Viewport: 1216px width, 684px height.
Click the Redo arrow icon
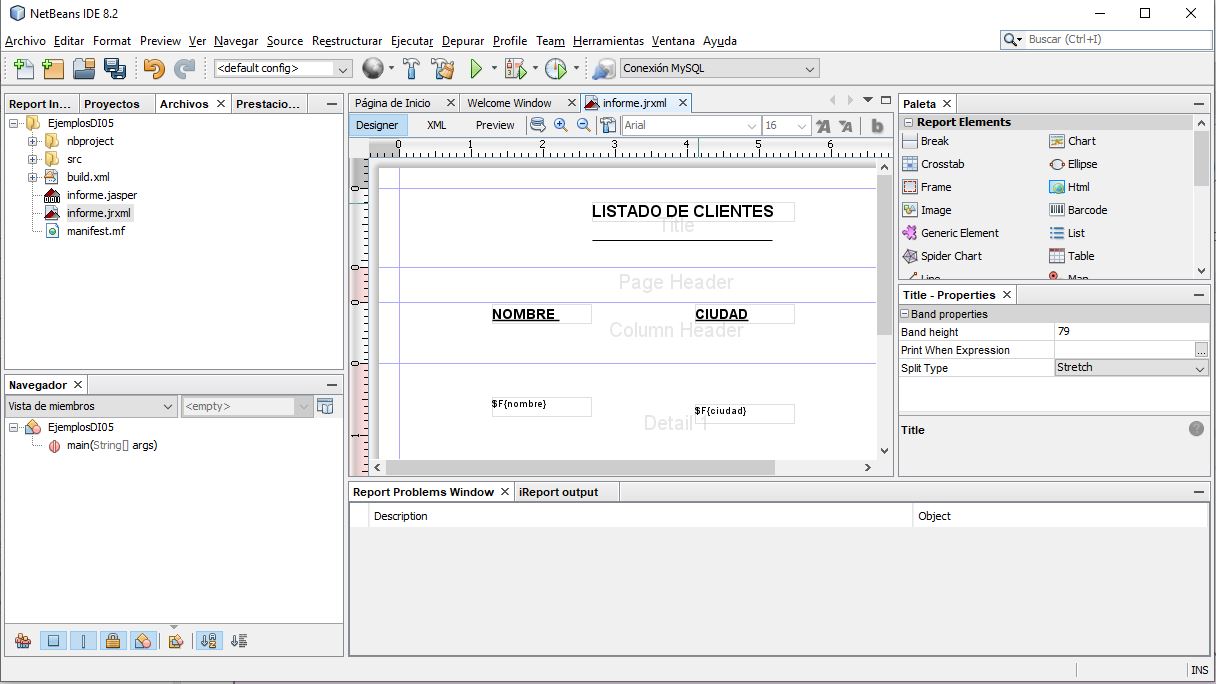point(185,68)
